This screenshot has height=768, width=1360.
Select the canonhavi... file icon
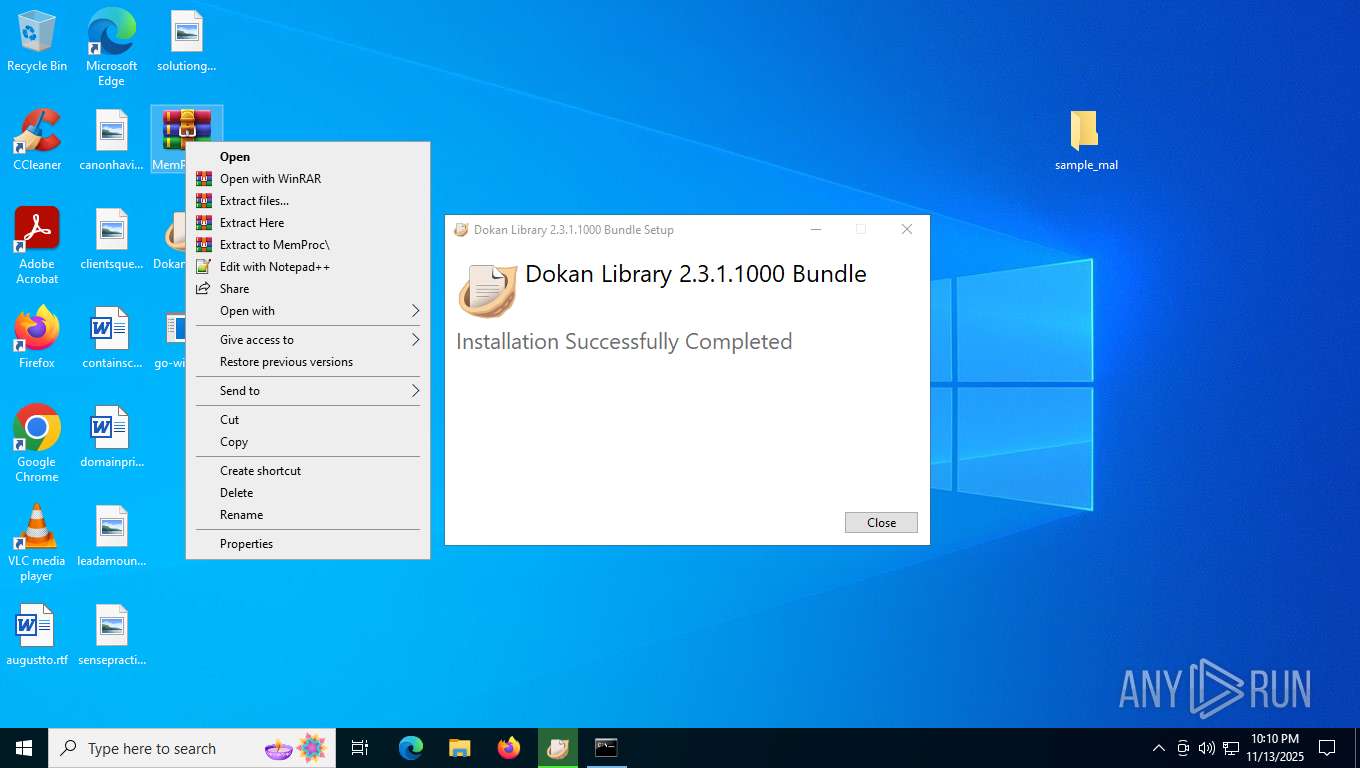[111, 141]
